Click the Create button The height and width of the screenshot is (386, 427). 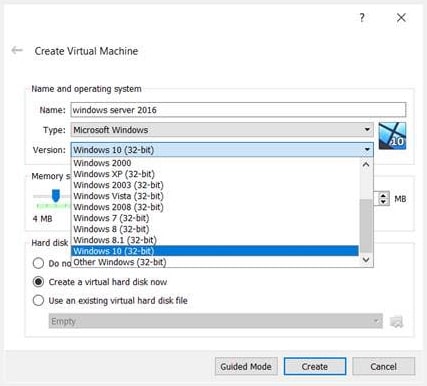tap(315, 367)
